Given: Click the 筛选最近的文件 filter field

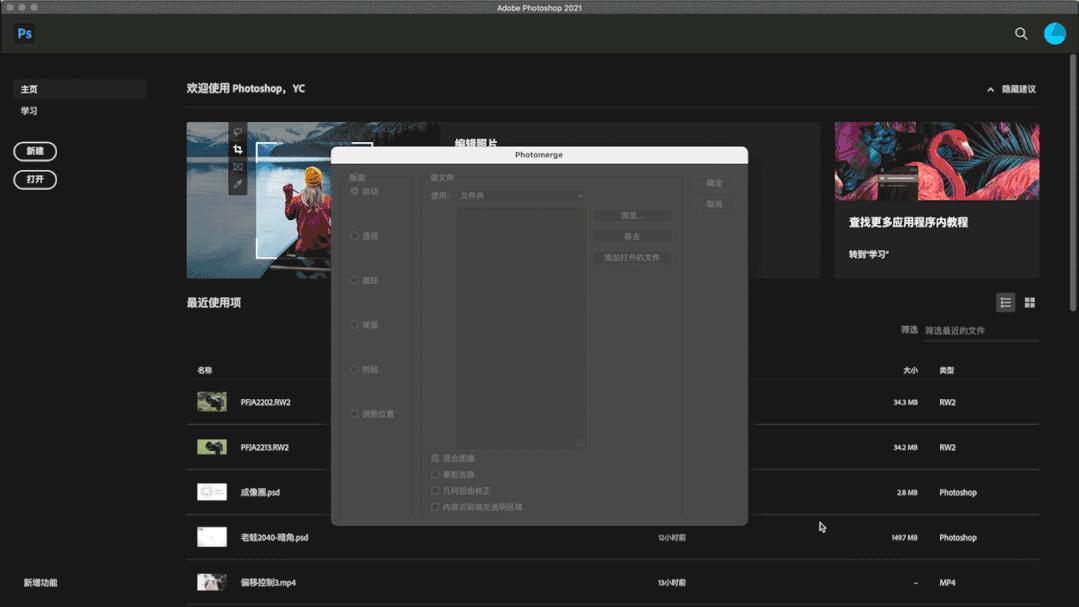Looking at the screenshot, I should click(980, 330).
